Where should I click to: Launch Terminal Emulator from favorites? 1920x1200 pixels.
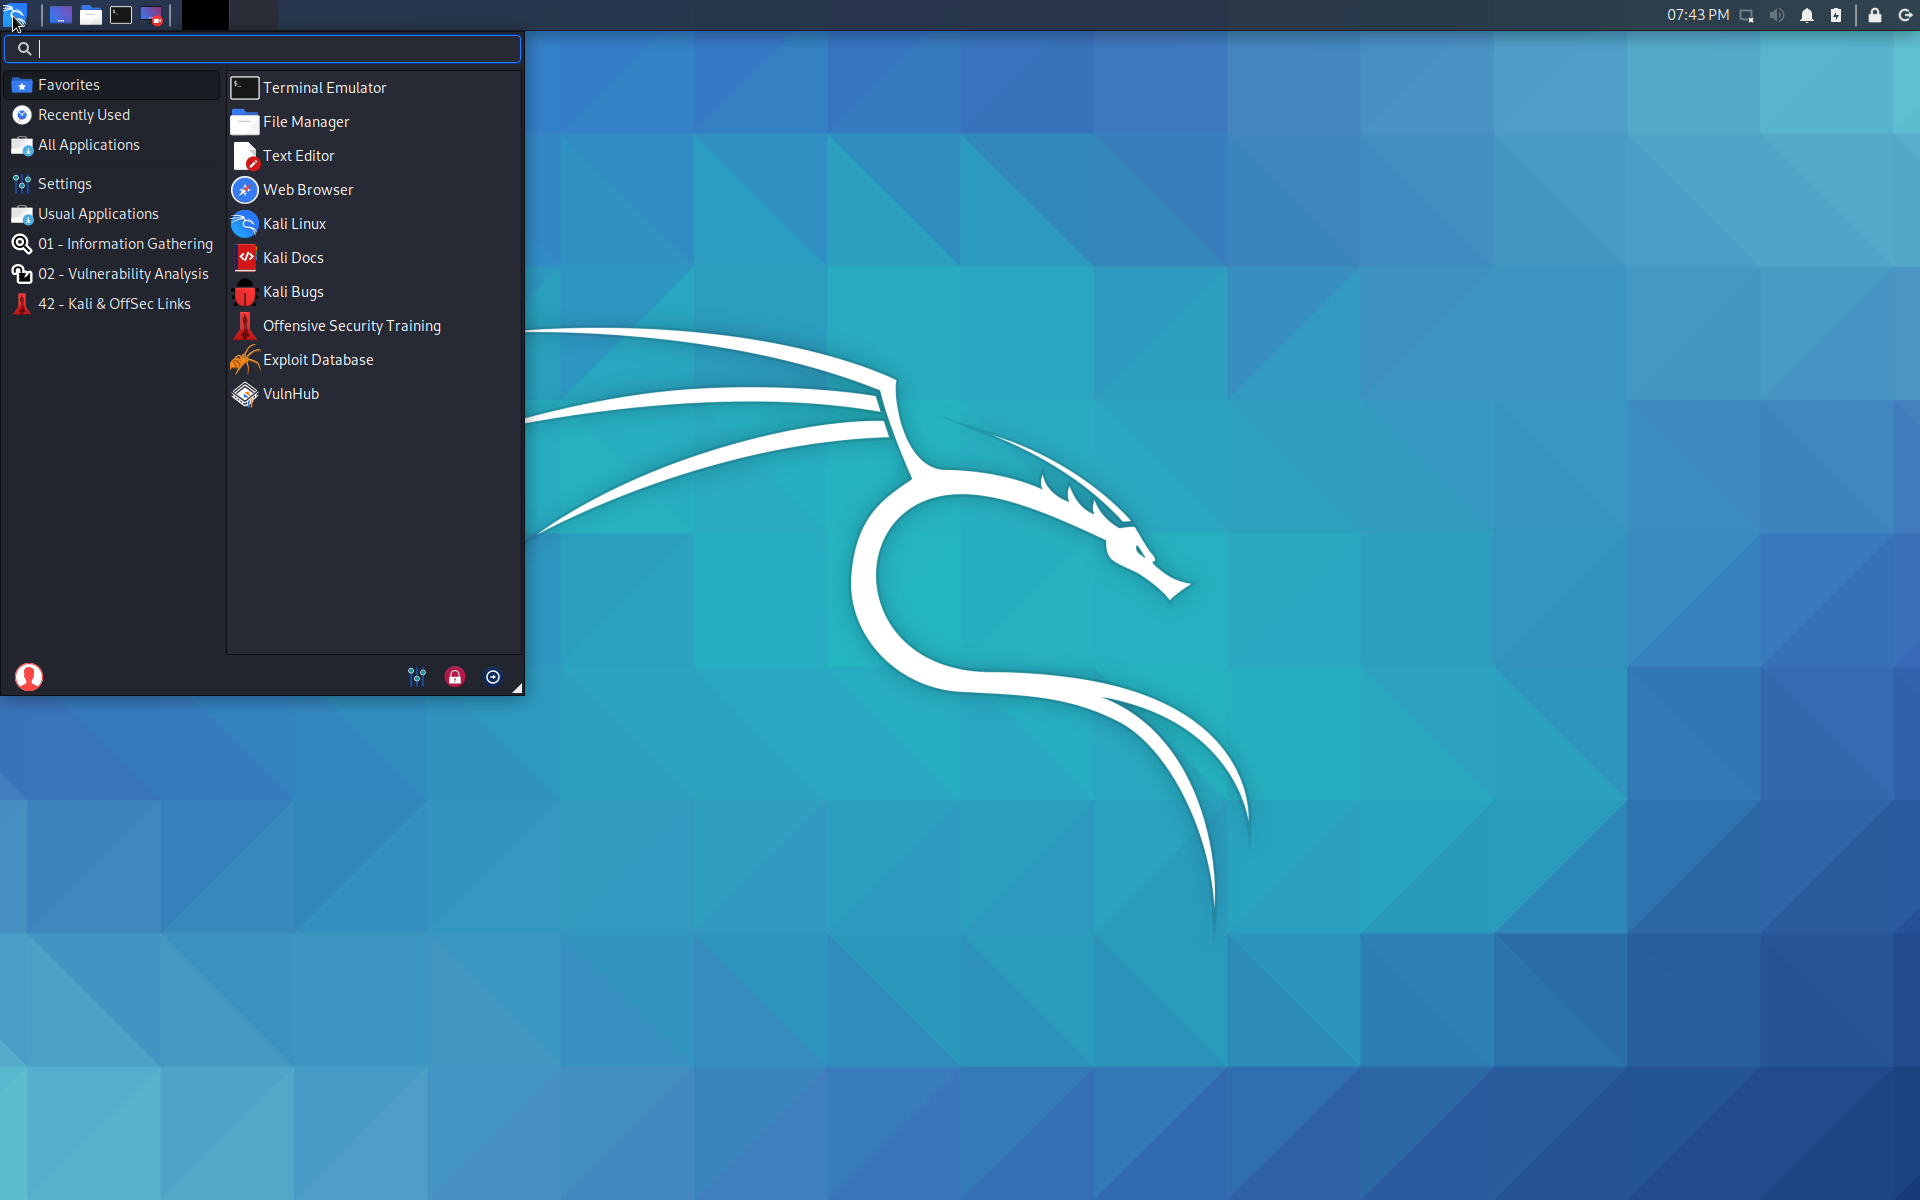(374, 88)
